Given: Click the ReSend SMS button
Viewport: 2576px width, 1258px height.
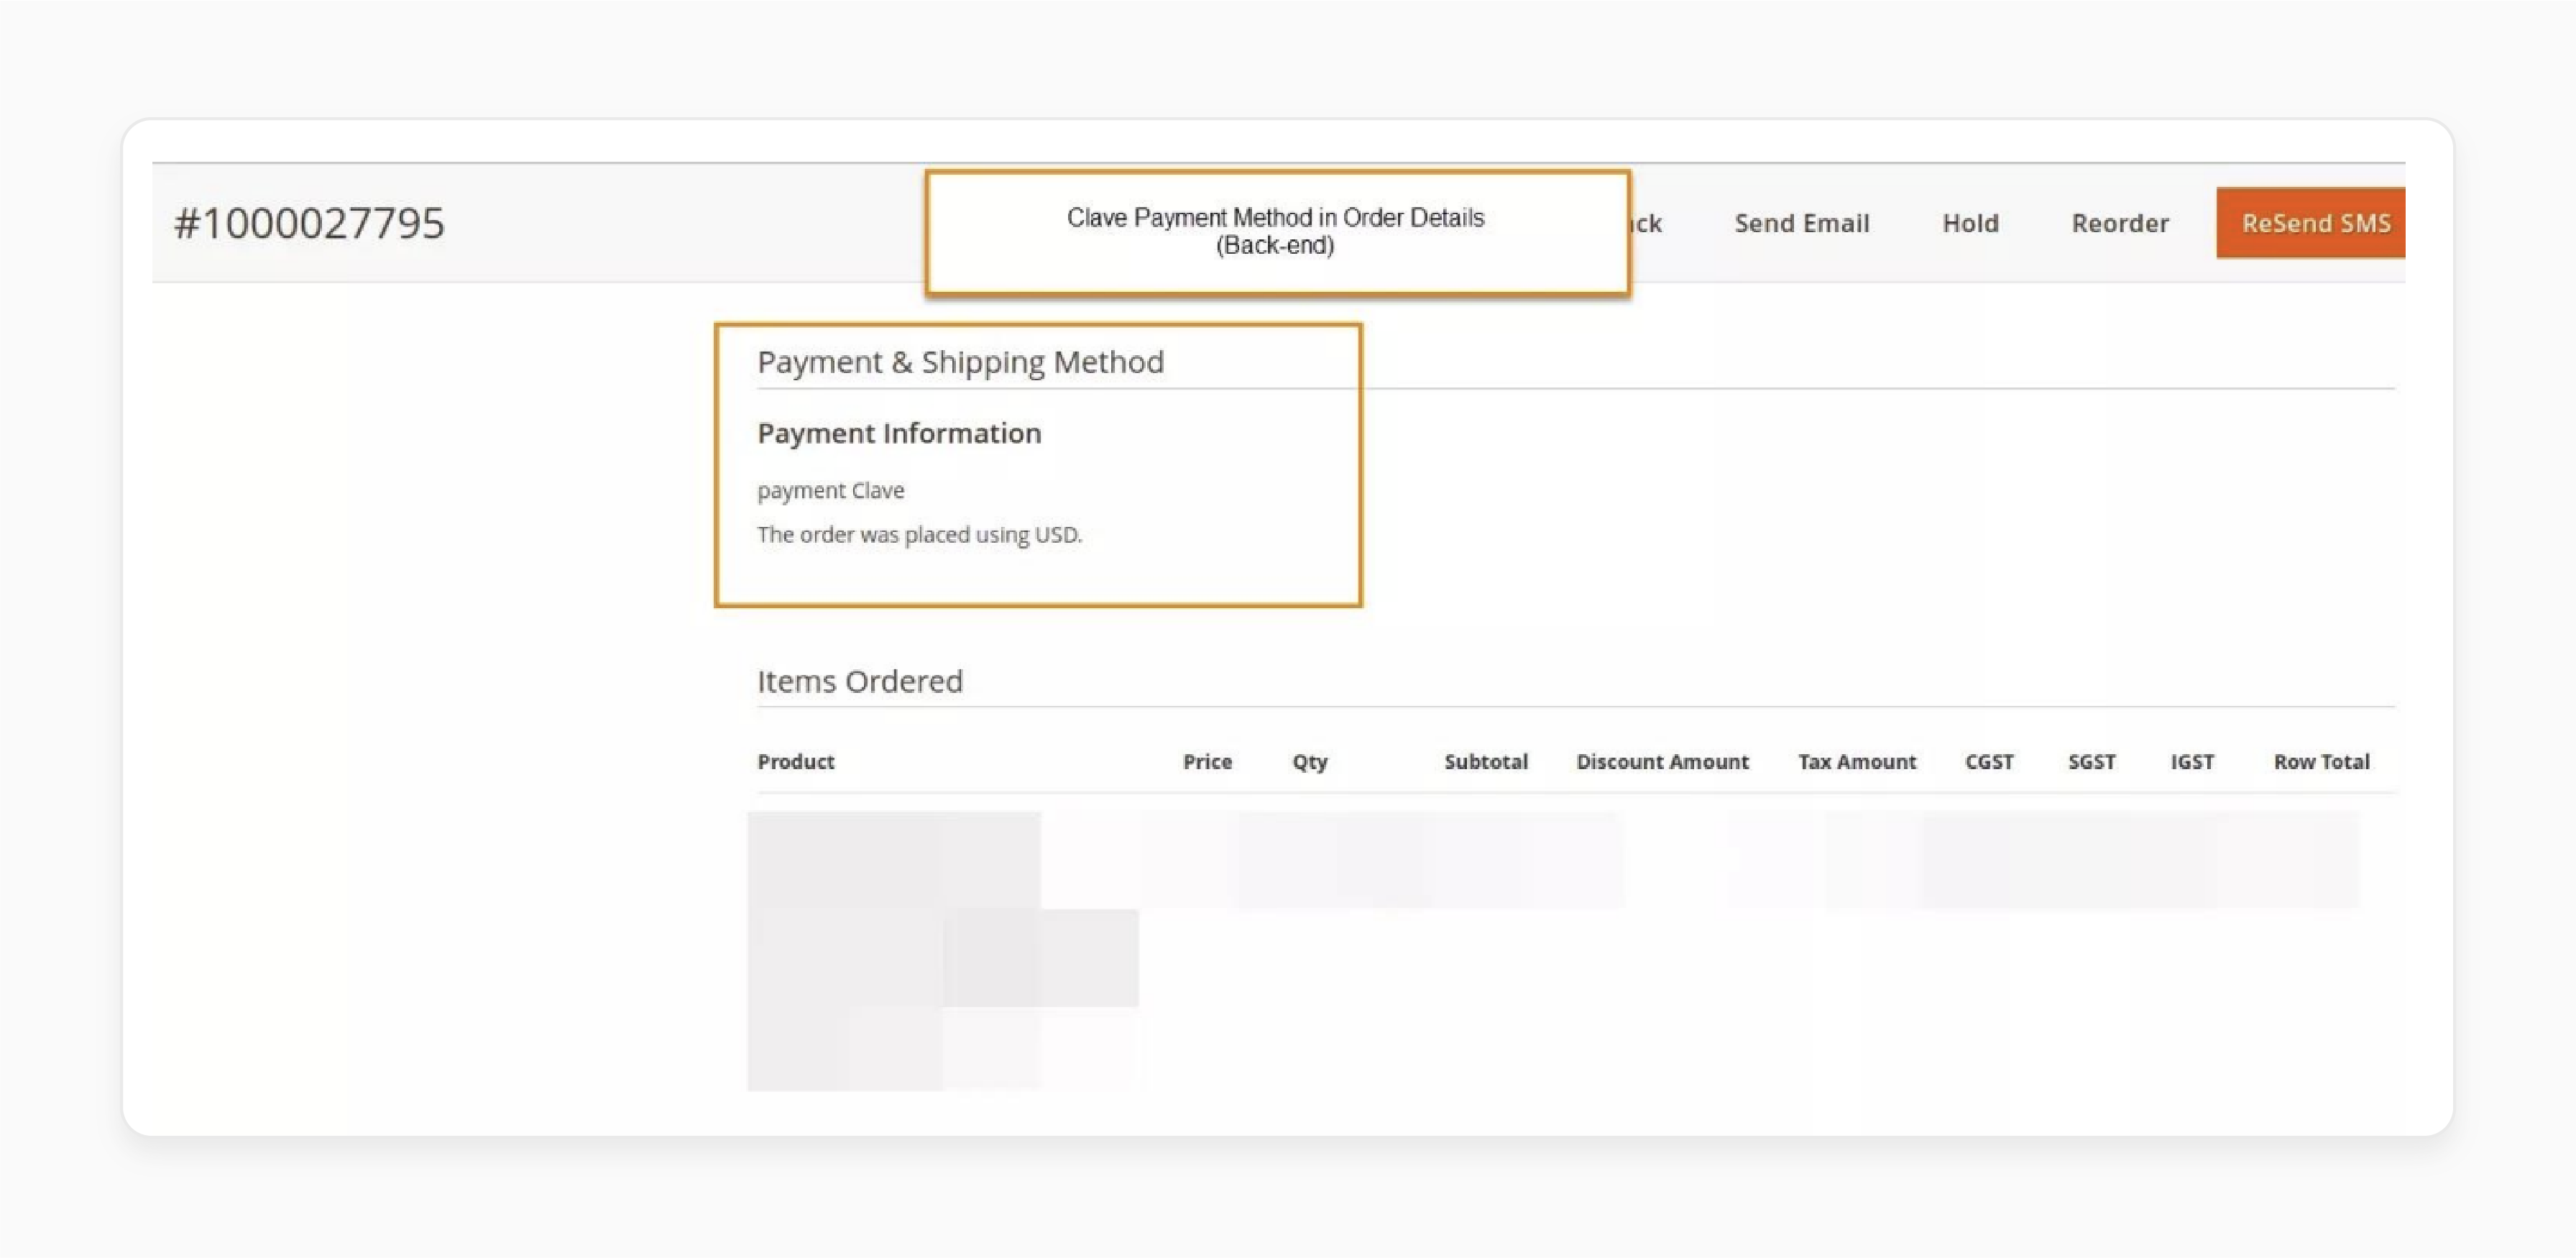Looking at the screenshot, I should pyautogui.click(x=2310, y=222).
